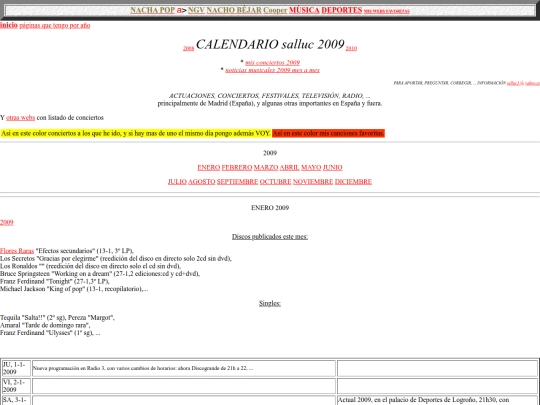Jump to MAYO month
540x405 pixels.
311,168
